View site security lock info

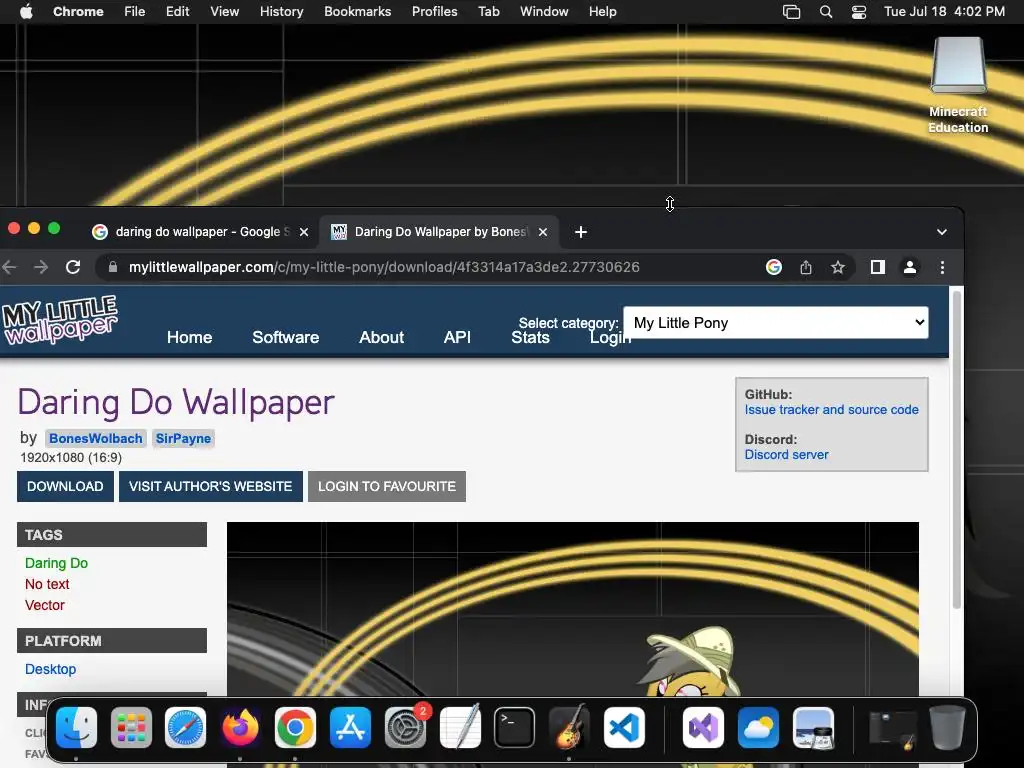(113, 267)
